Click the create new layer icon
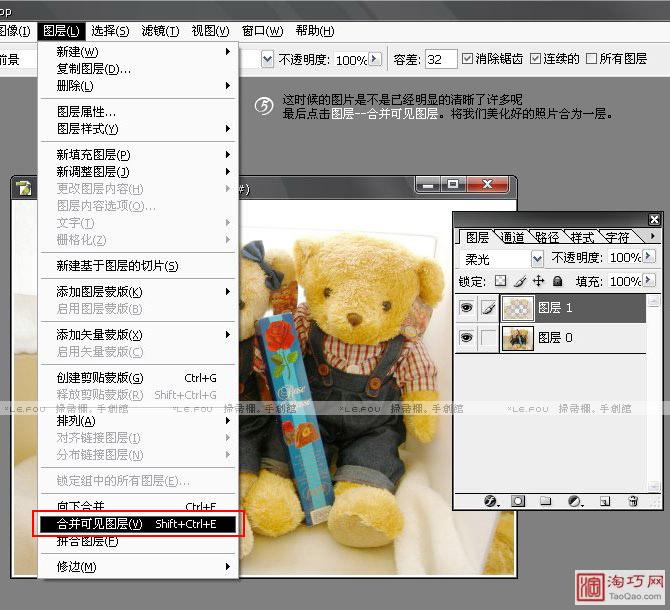Image resolution: width=670 pixels, height=610 pixels. tap(605, 500)
